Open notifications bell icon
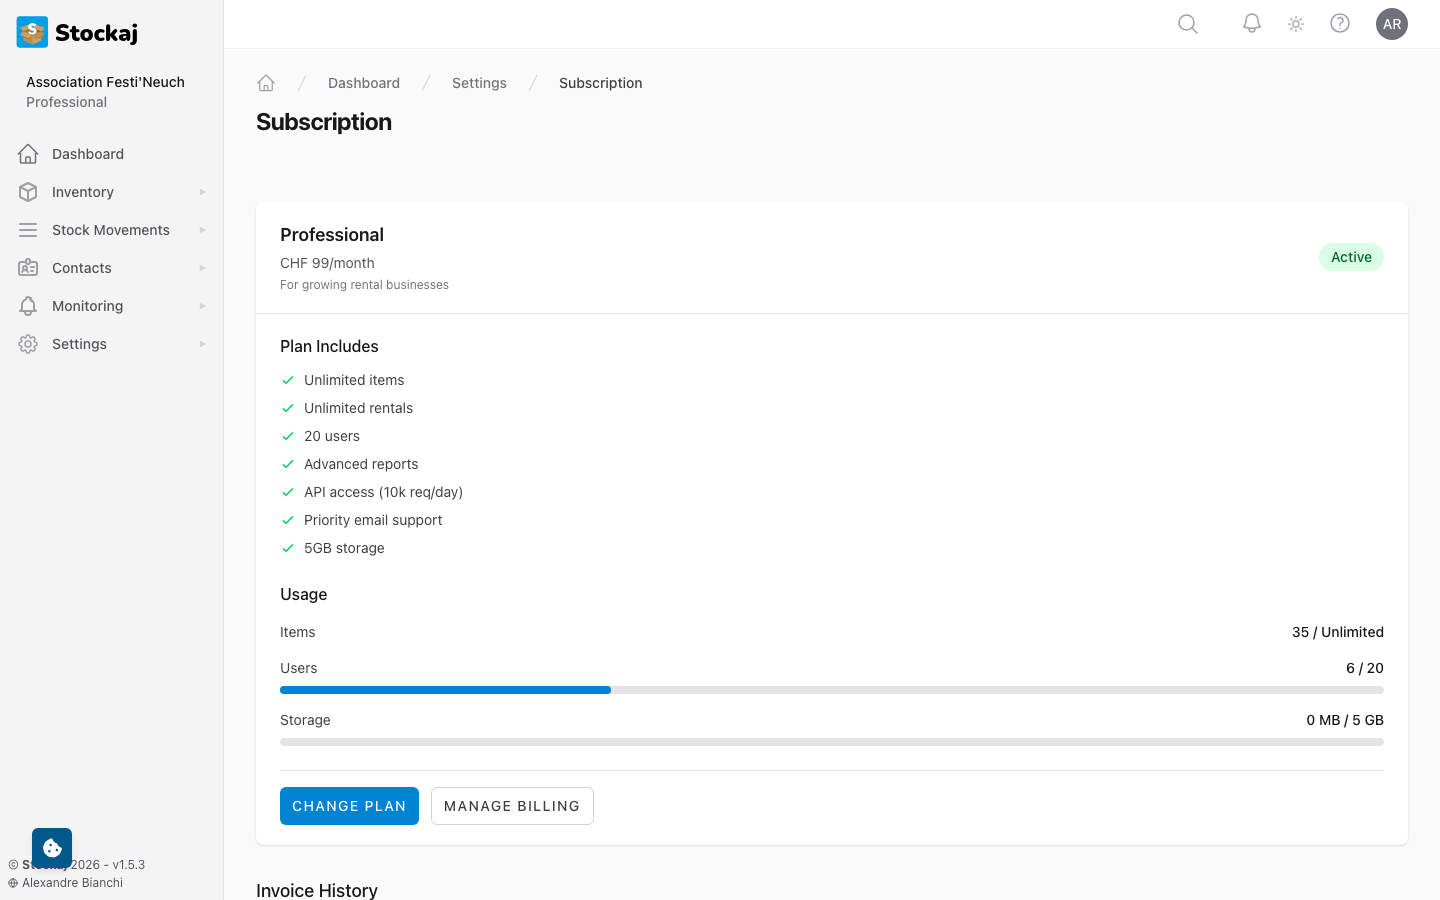The width and height of the screenshot is (1440, 900). (x=1252, y=23)
